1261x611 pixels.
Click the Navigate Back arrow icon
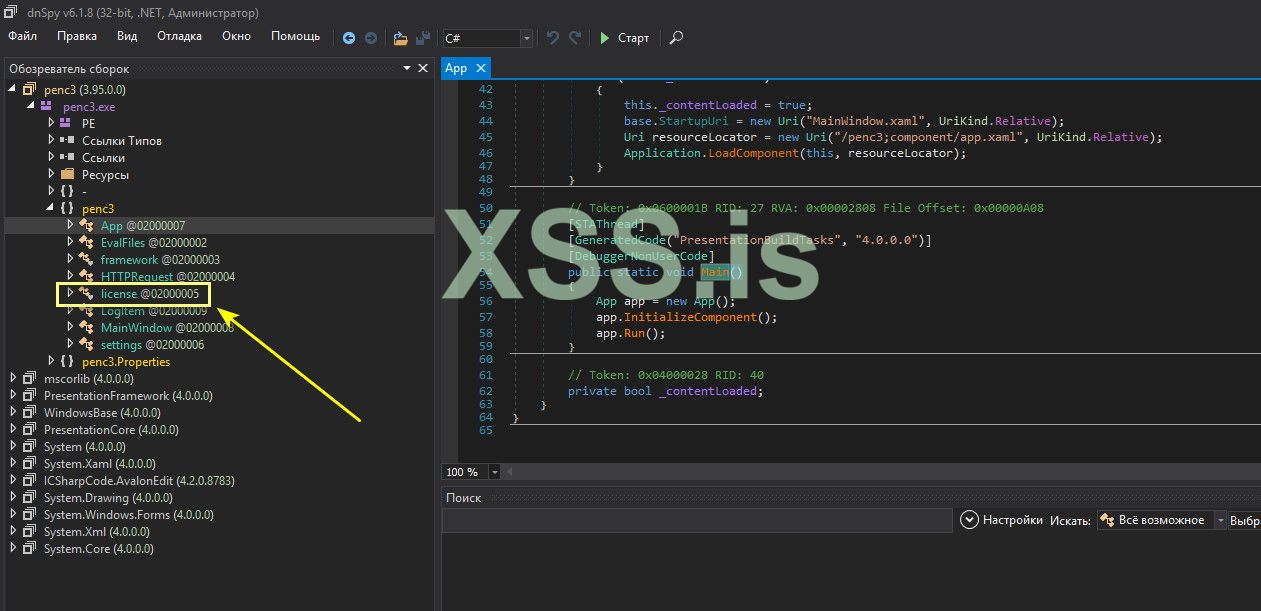pos(349,38)
